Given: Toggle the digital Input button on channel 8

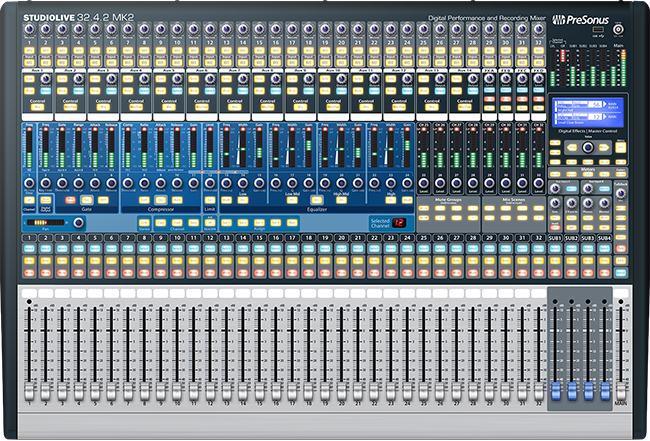Looking at the screenshot, I should pos(144,63).
